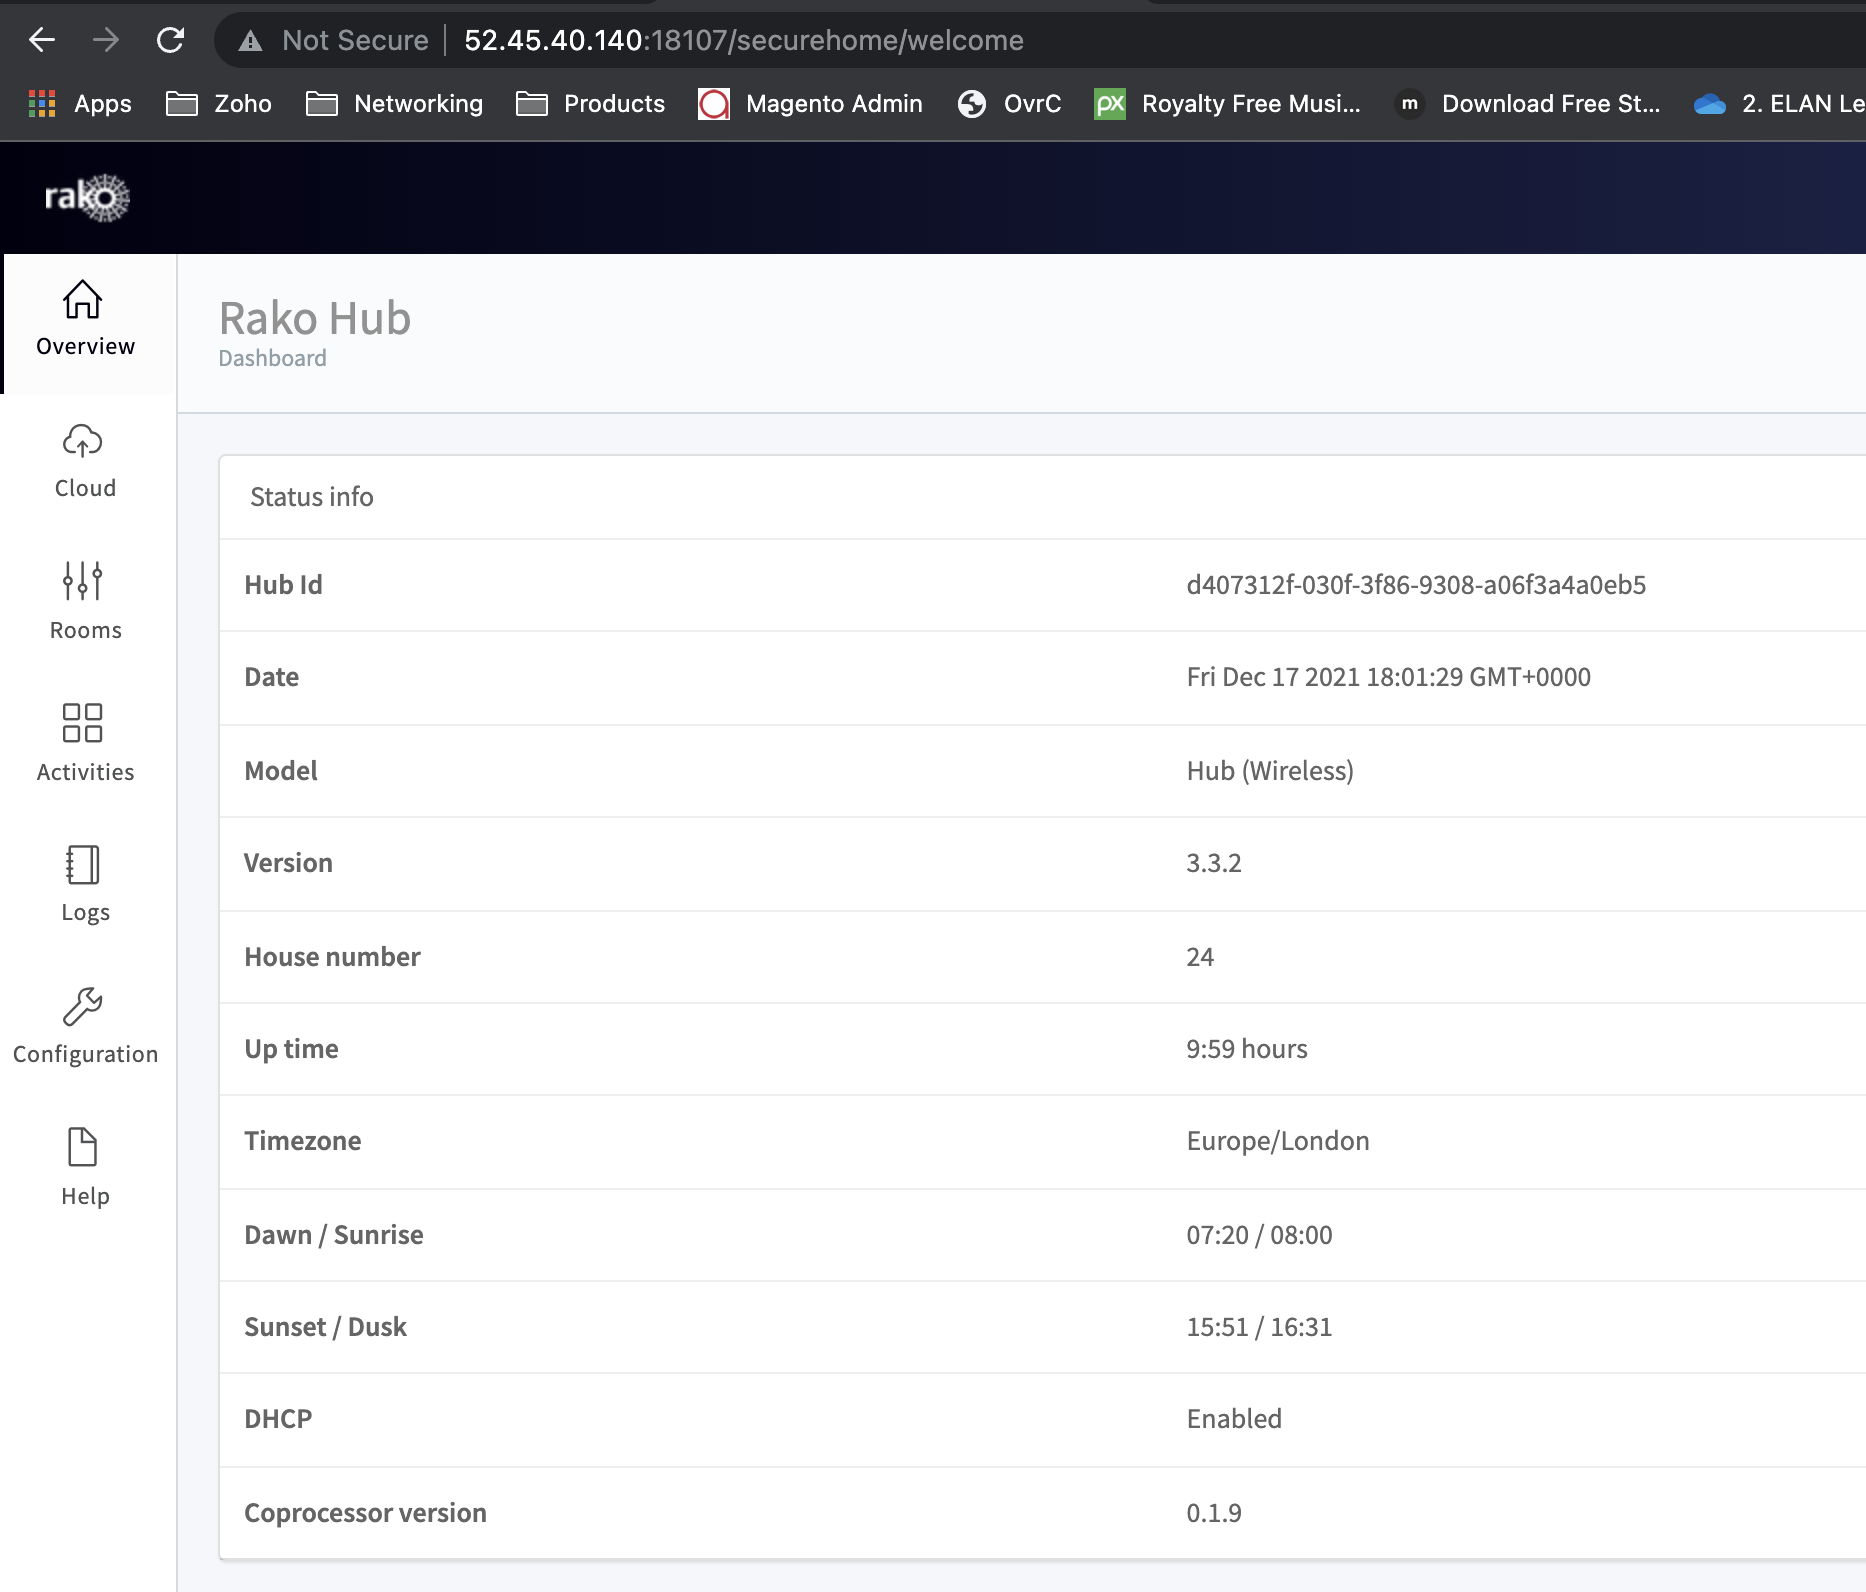Click the Dashboard subtitle
Viewport: 1866px width, 1592px height.
(273, 358)
